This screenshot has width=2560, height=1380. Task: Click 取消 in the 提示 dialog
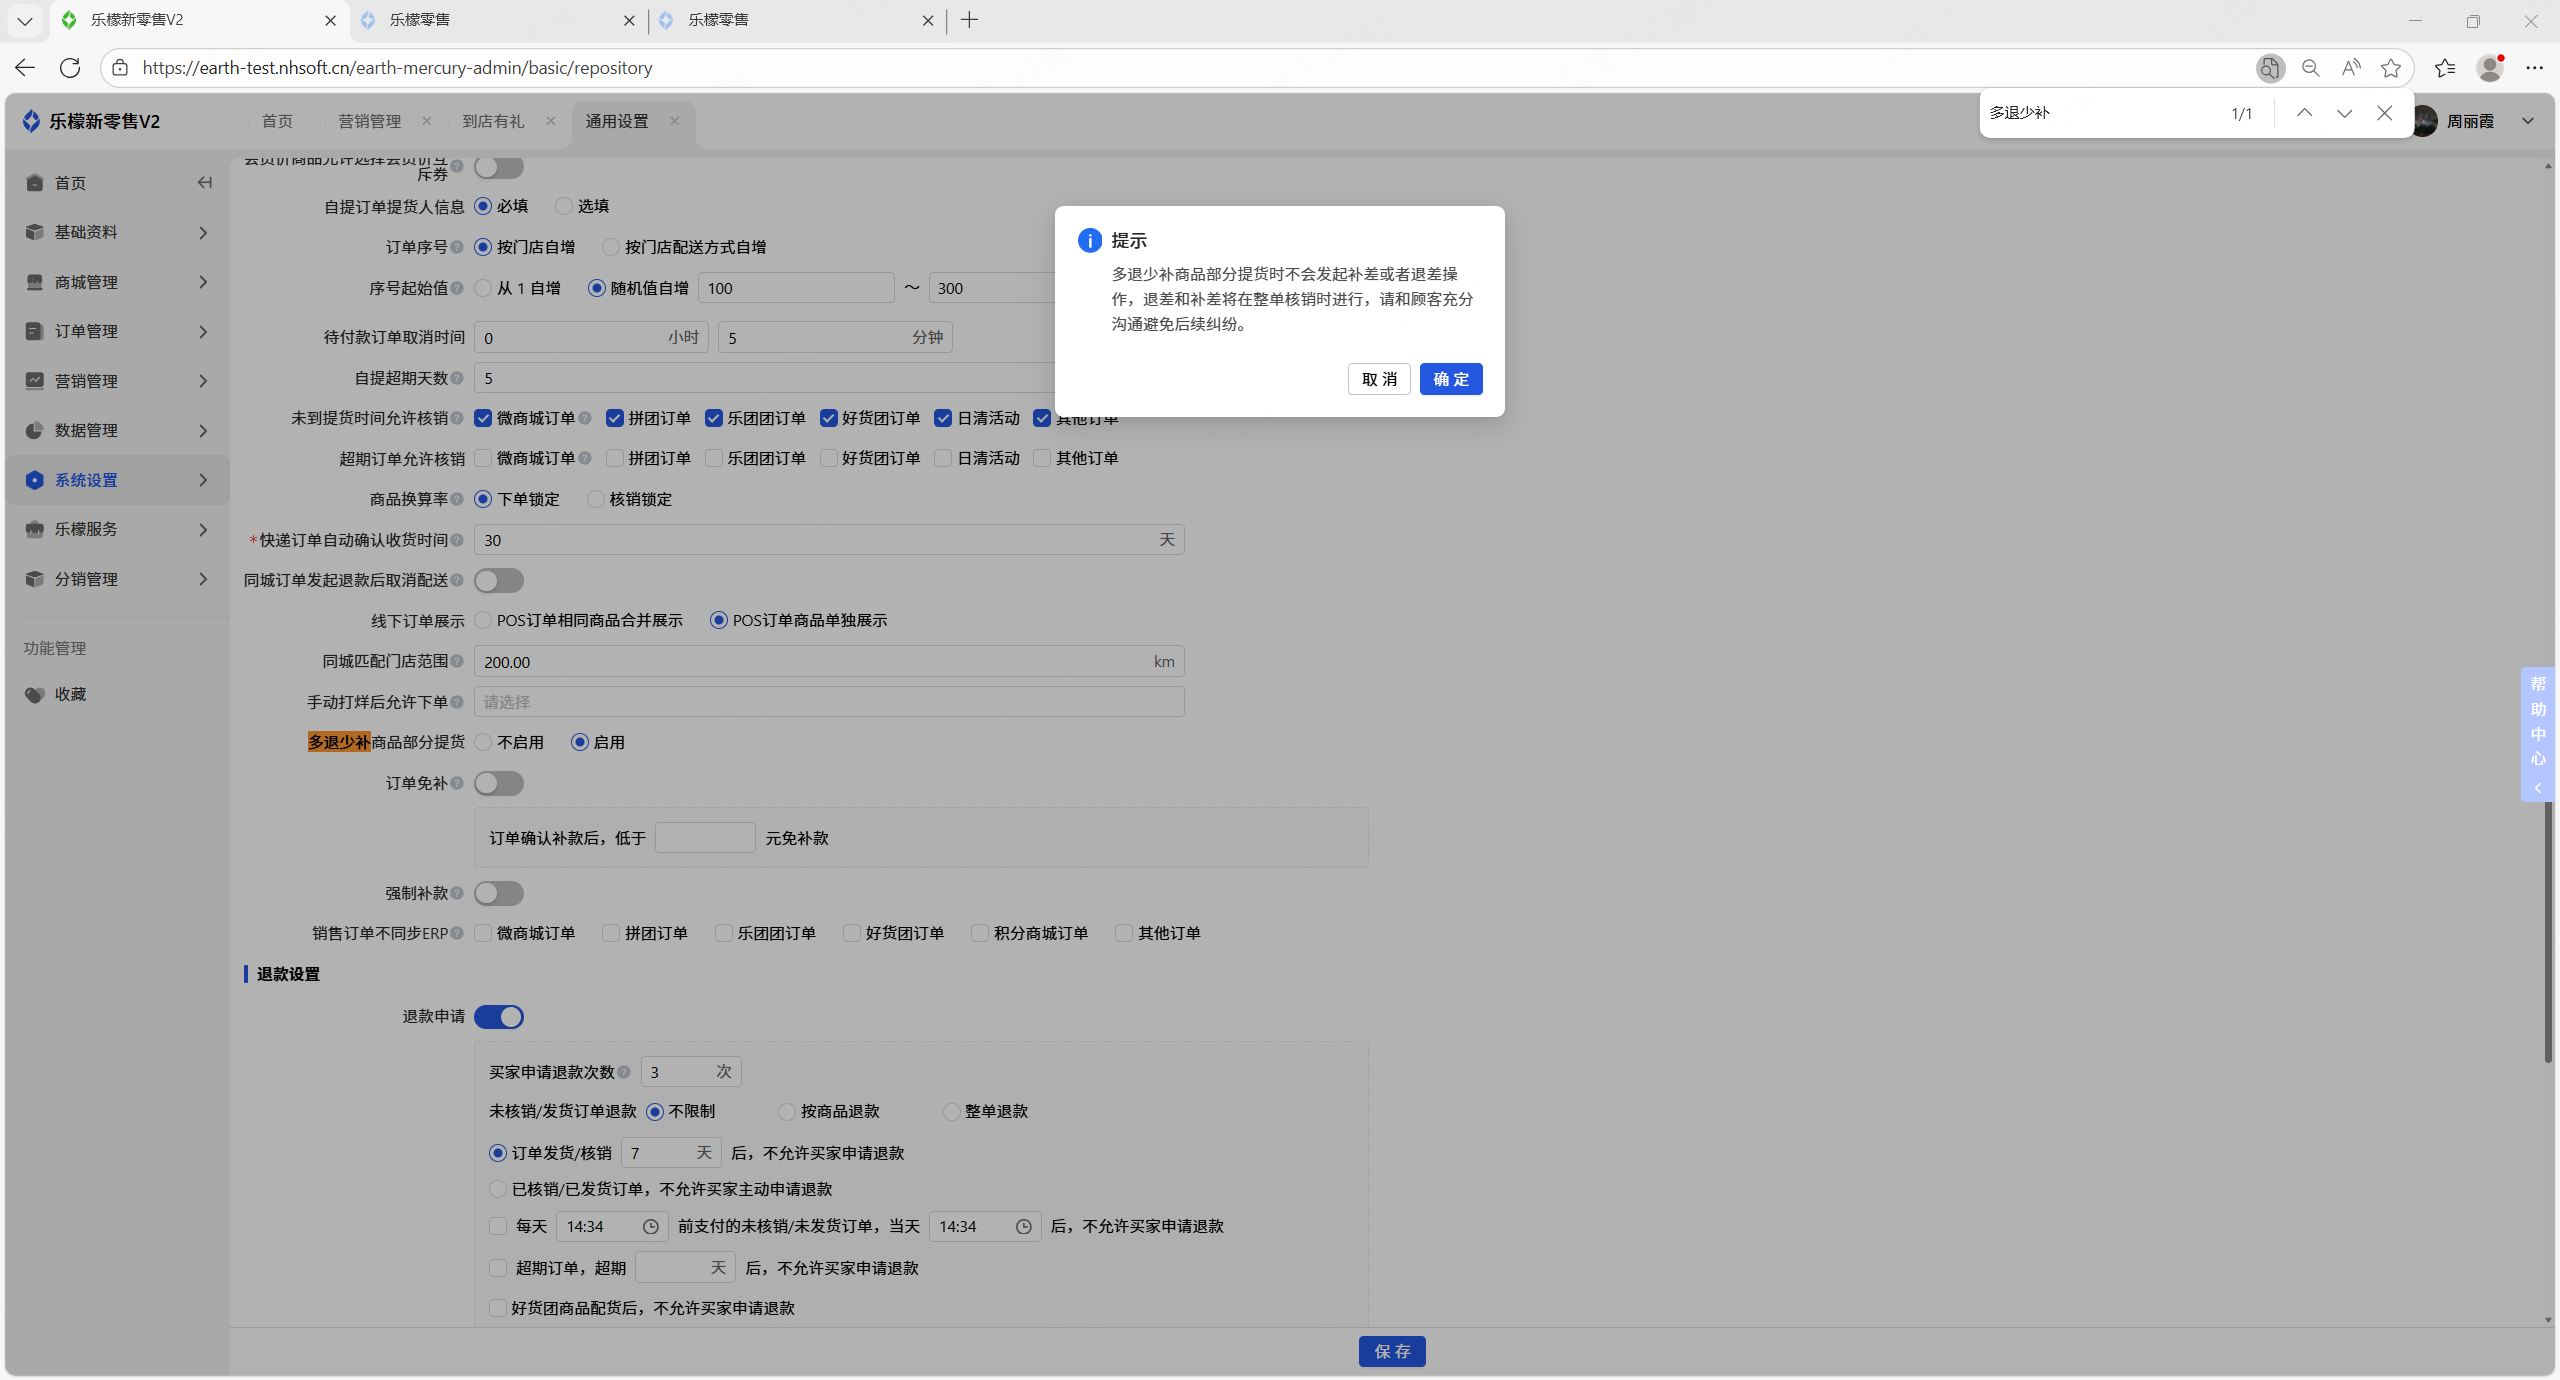(1379, 379)
